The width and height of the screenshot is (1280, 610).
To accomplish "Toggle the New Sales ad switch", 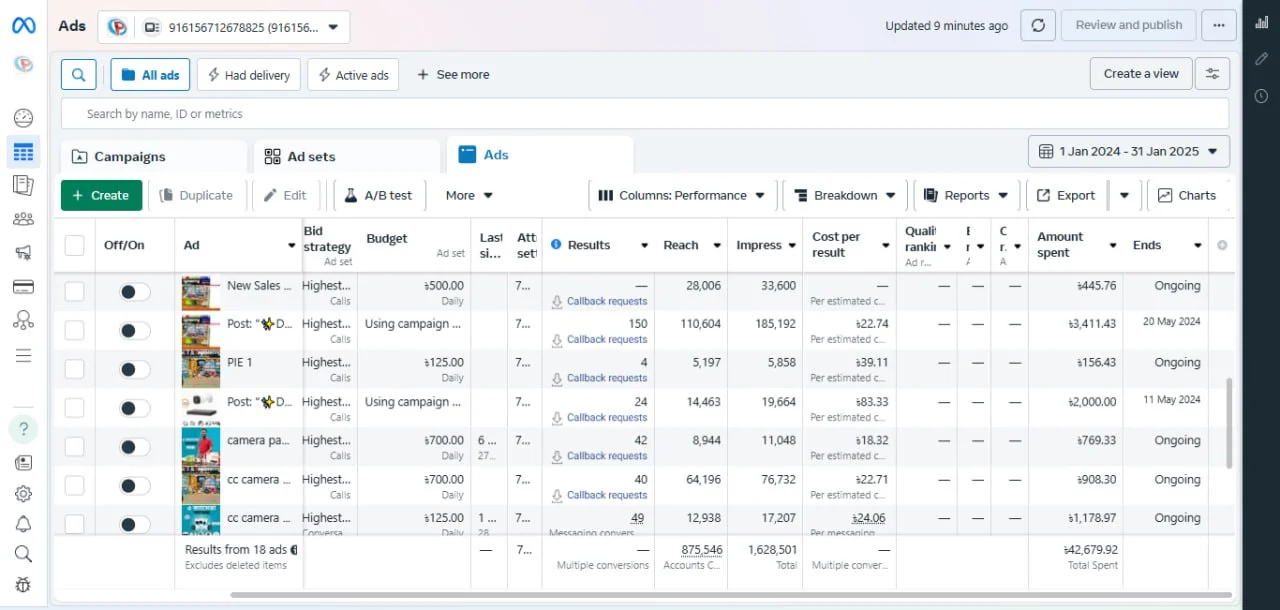I will pyautogui.click(x=134, y=292).
